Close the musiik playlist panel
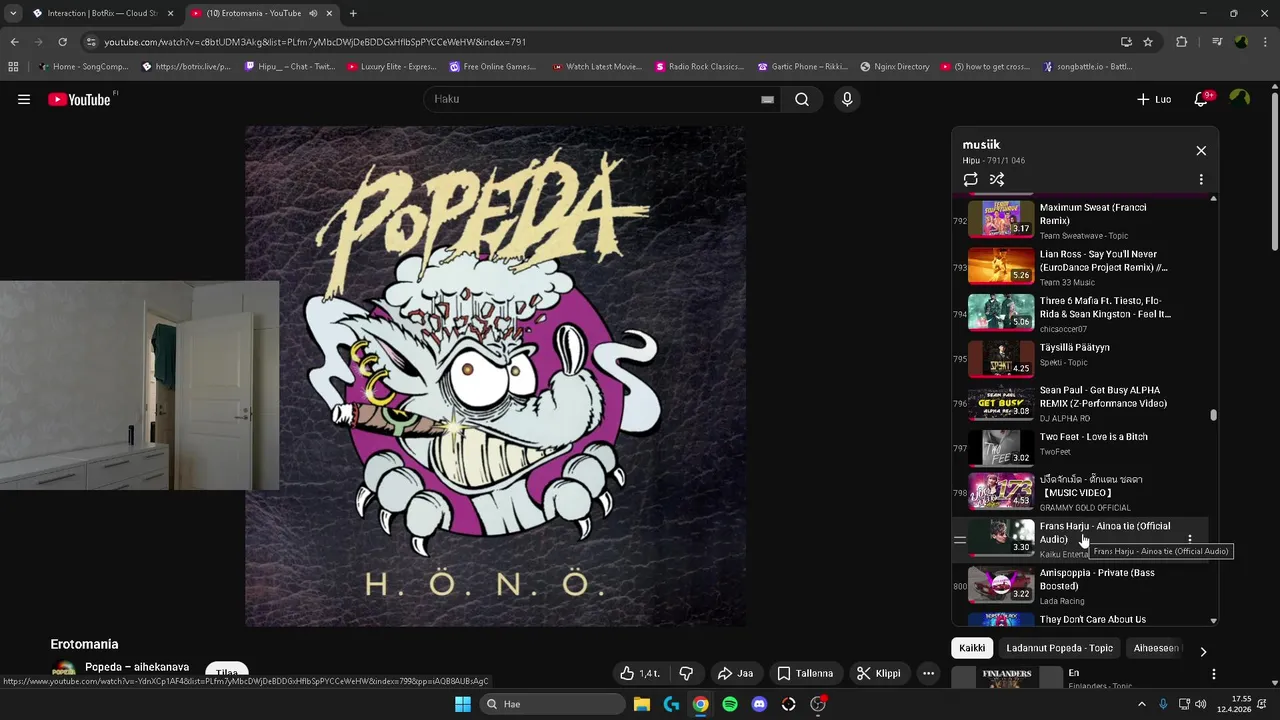This screenshot has height=720, width=1280. click(1201, 151)
